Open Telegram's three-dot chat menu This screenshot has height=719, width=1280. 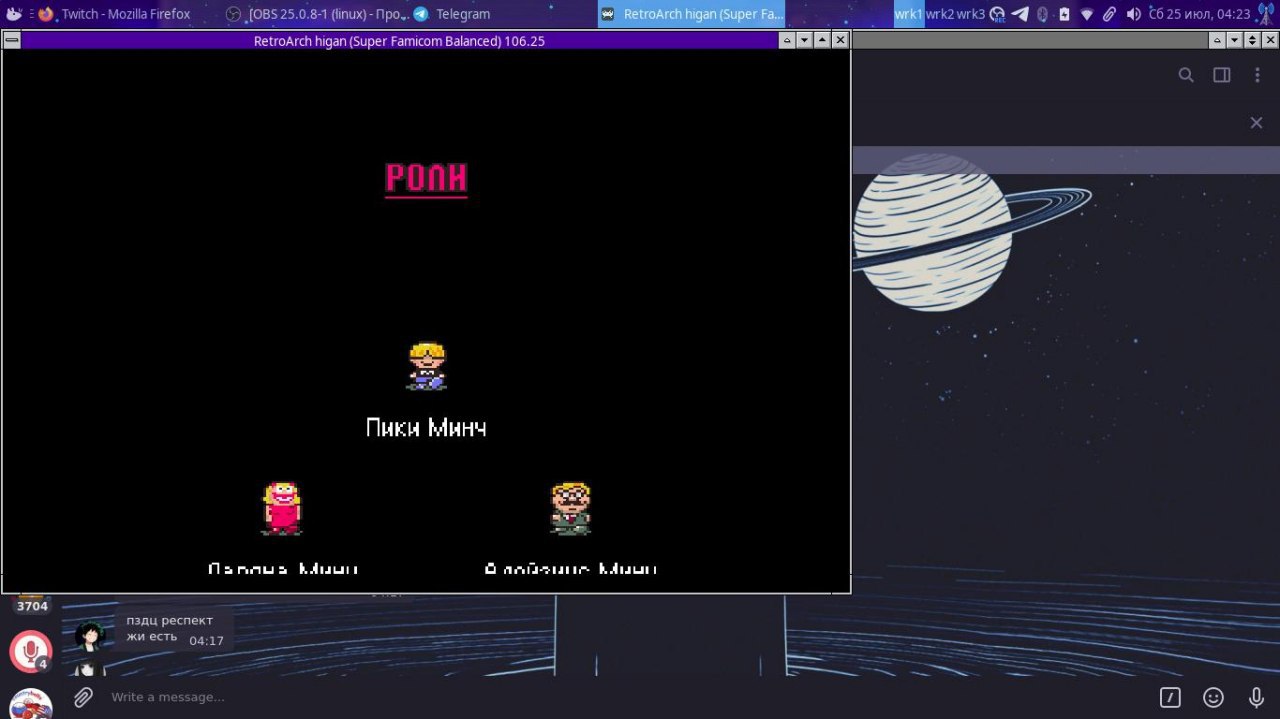tap(1257, 75)
